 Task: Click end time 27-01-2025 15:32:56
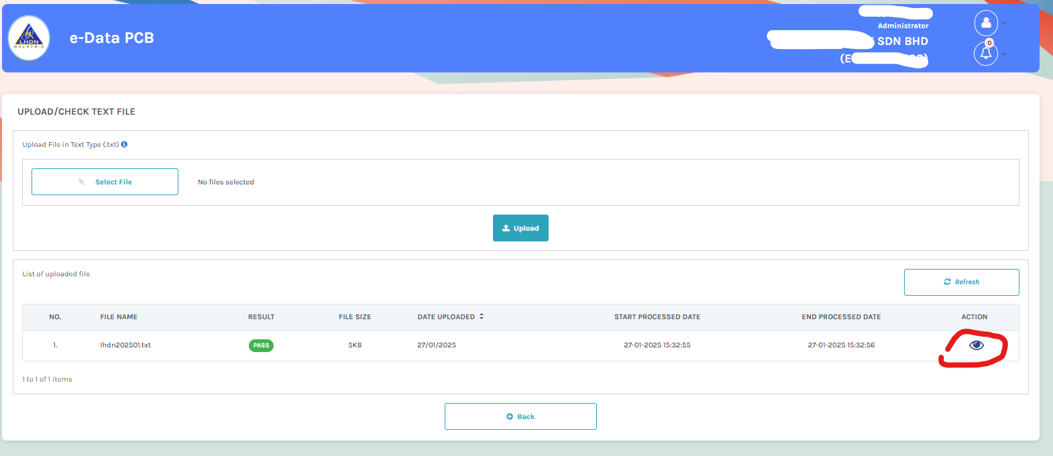pyautogui.click(x=841, y=345)
